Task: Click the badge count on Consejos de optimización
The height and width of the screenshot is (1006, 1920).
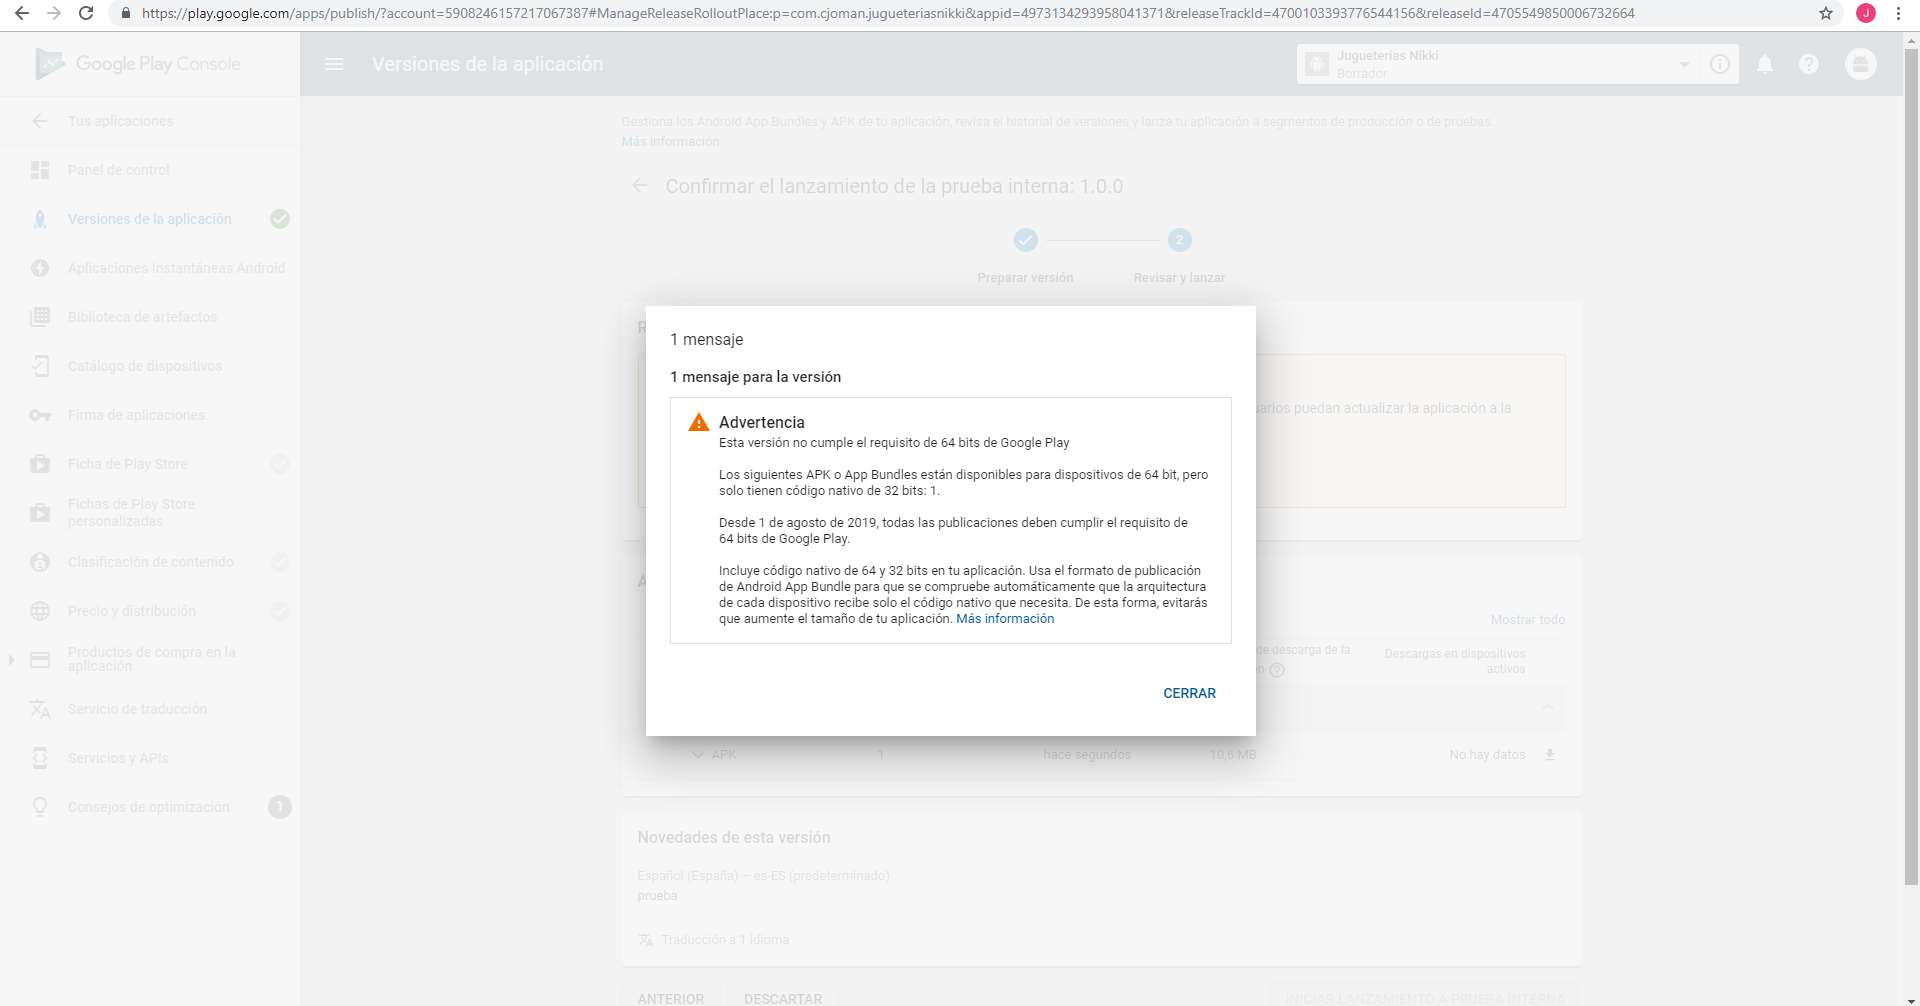Action: (x=280, y=807)
